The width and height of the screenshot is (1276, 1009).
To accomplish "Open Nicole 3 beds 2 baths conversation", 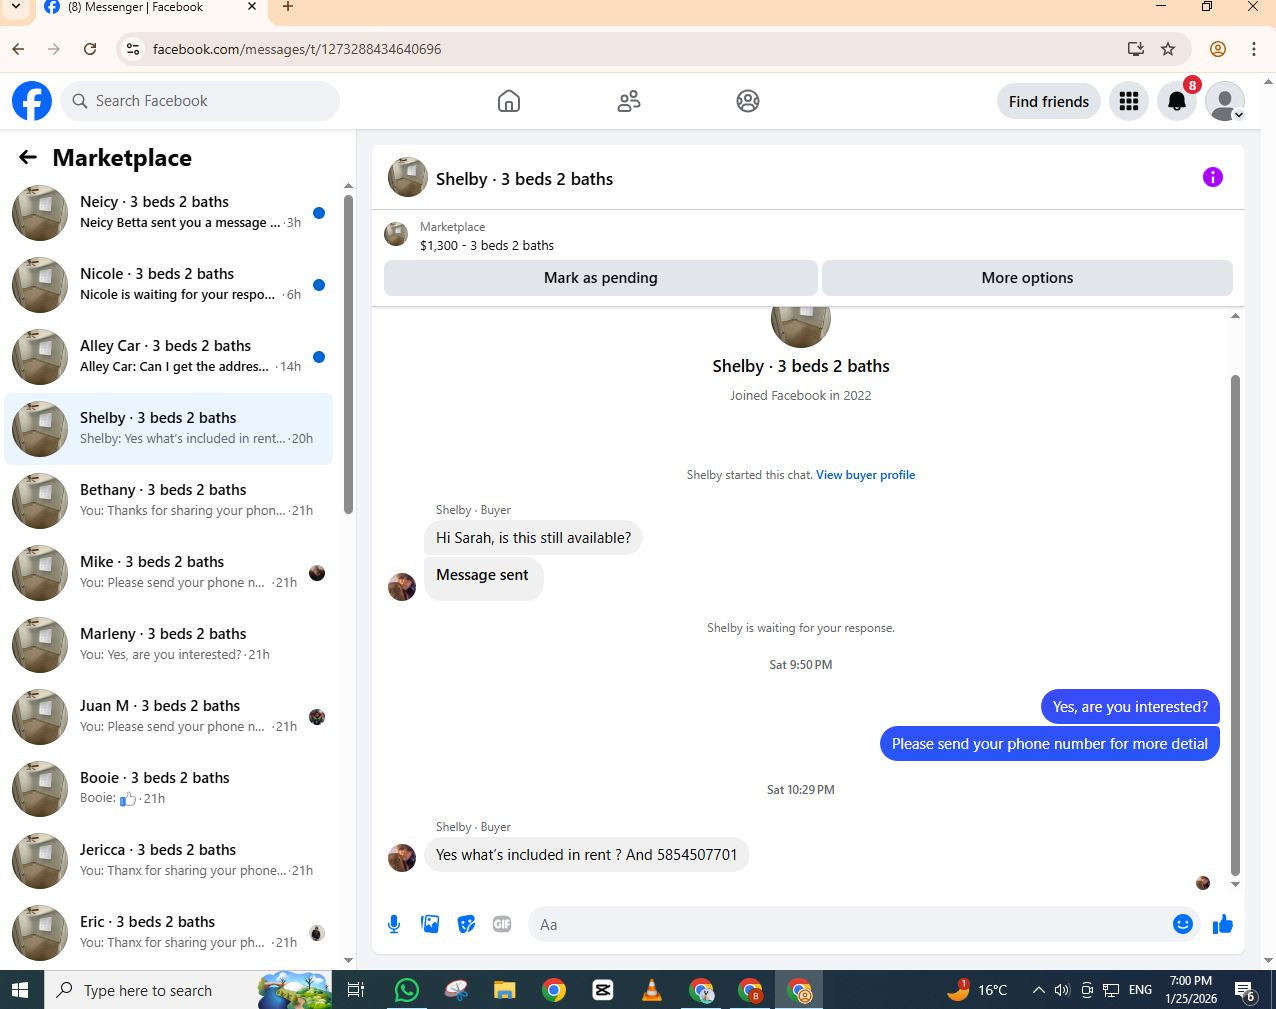I will [x=168, y=285].
